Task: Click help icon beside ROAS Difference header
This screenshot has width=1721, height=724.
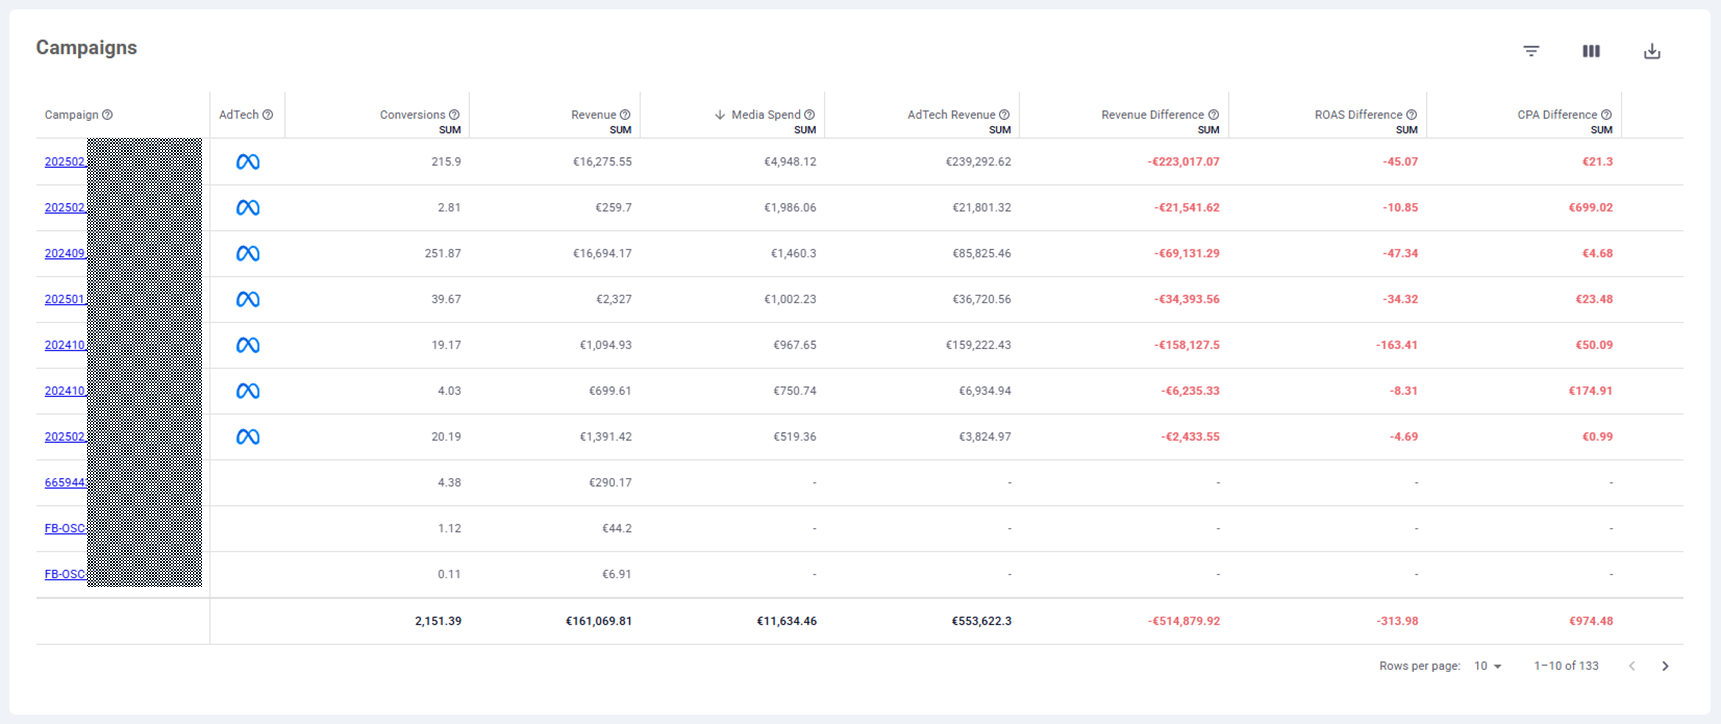Action: [x=1411, y=115]
